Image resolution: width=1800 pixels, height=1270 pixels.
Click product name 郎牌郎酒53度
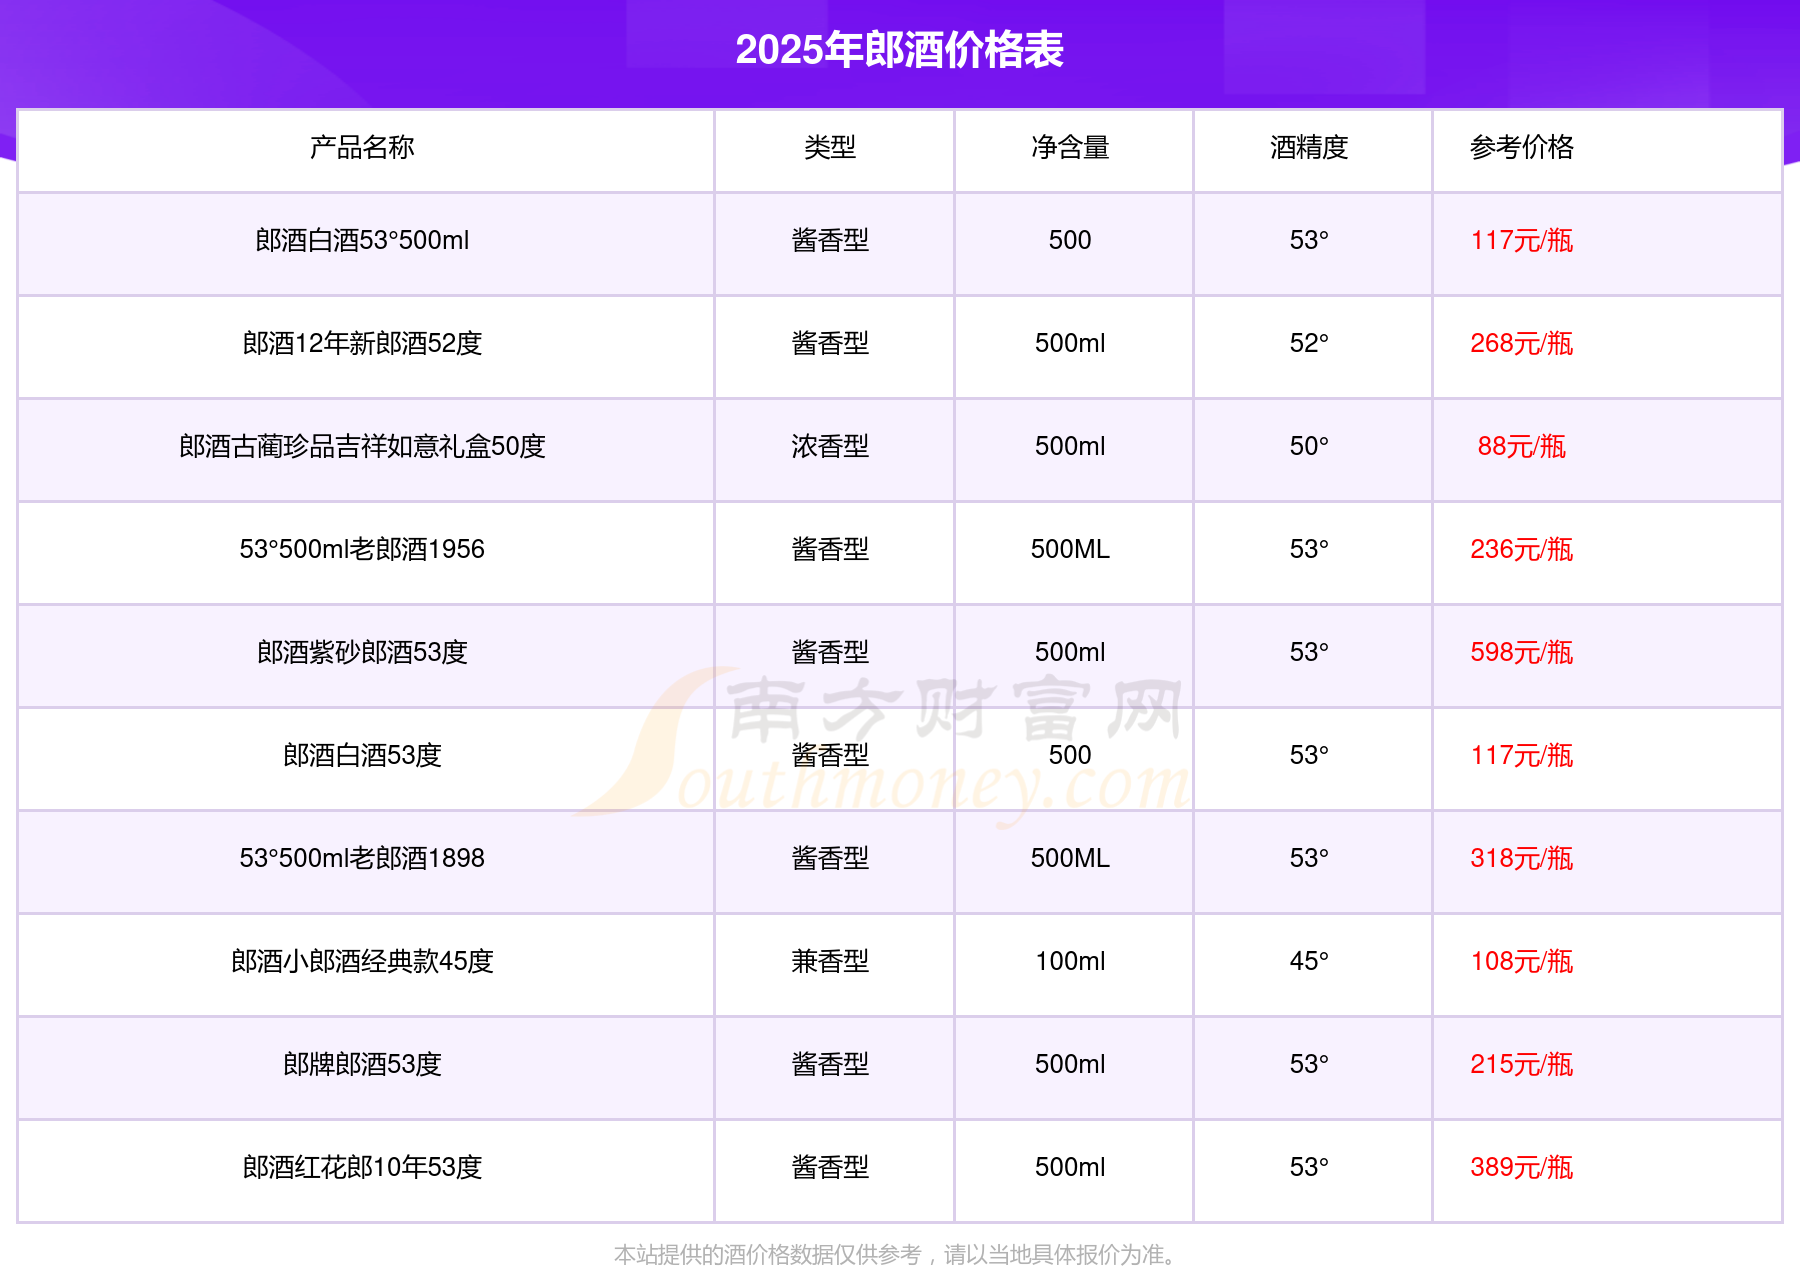pyautogui.click(x=362, y=1065)
